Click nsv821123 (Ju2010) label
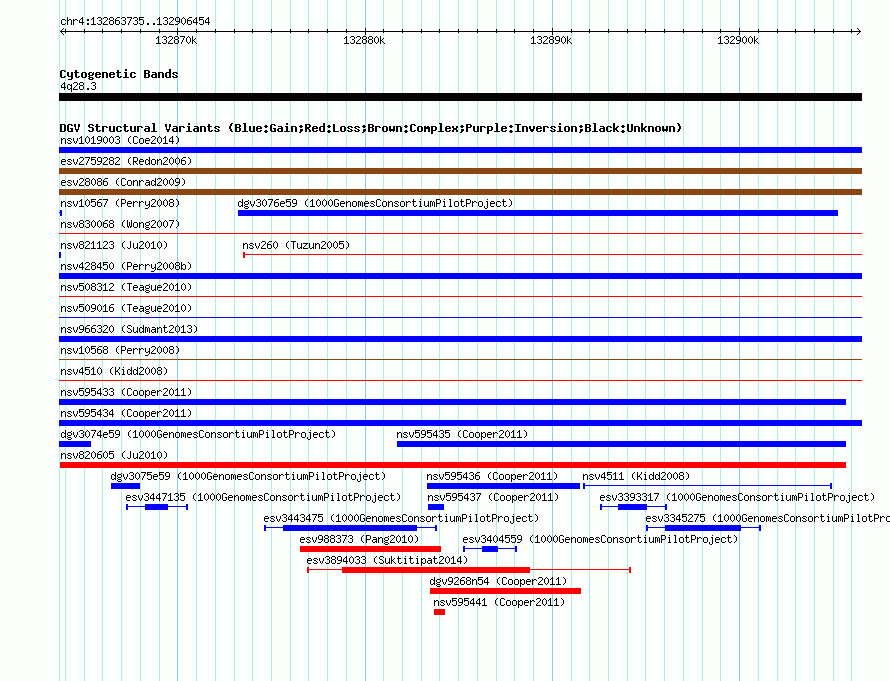 point(114,245)
